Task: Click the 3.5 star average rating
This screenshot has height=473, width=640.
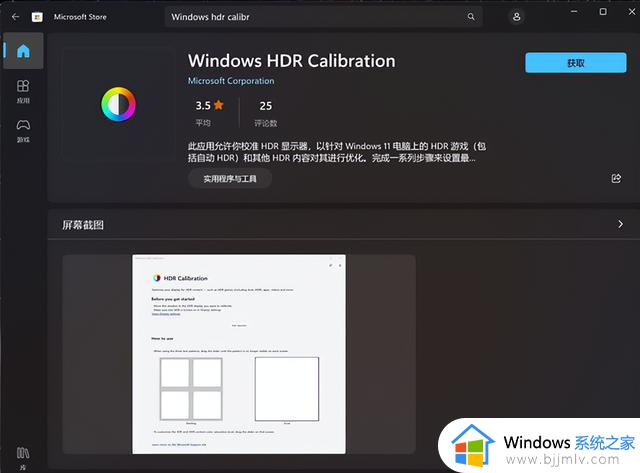Action: (x=209, y=112)
